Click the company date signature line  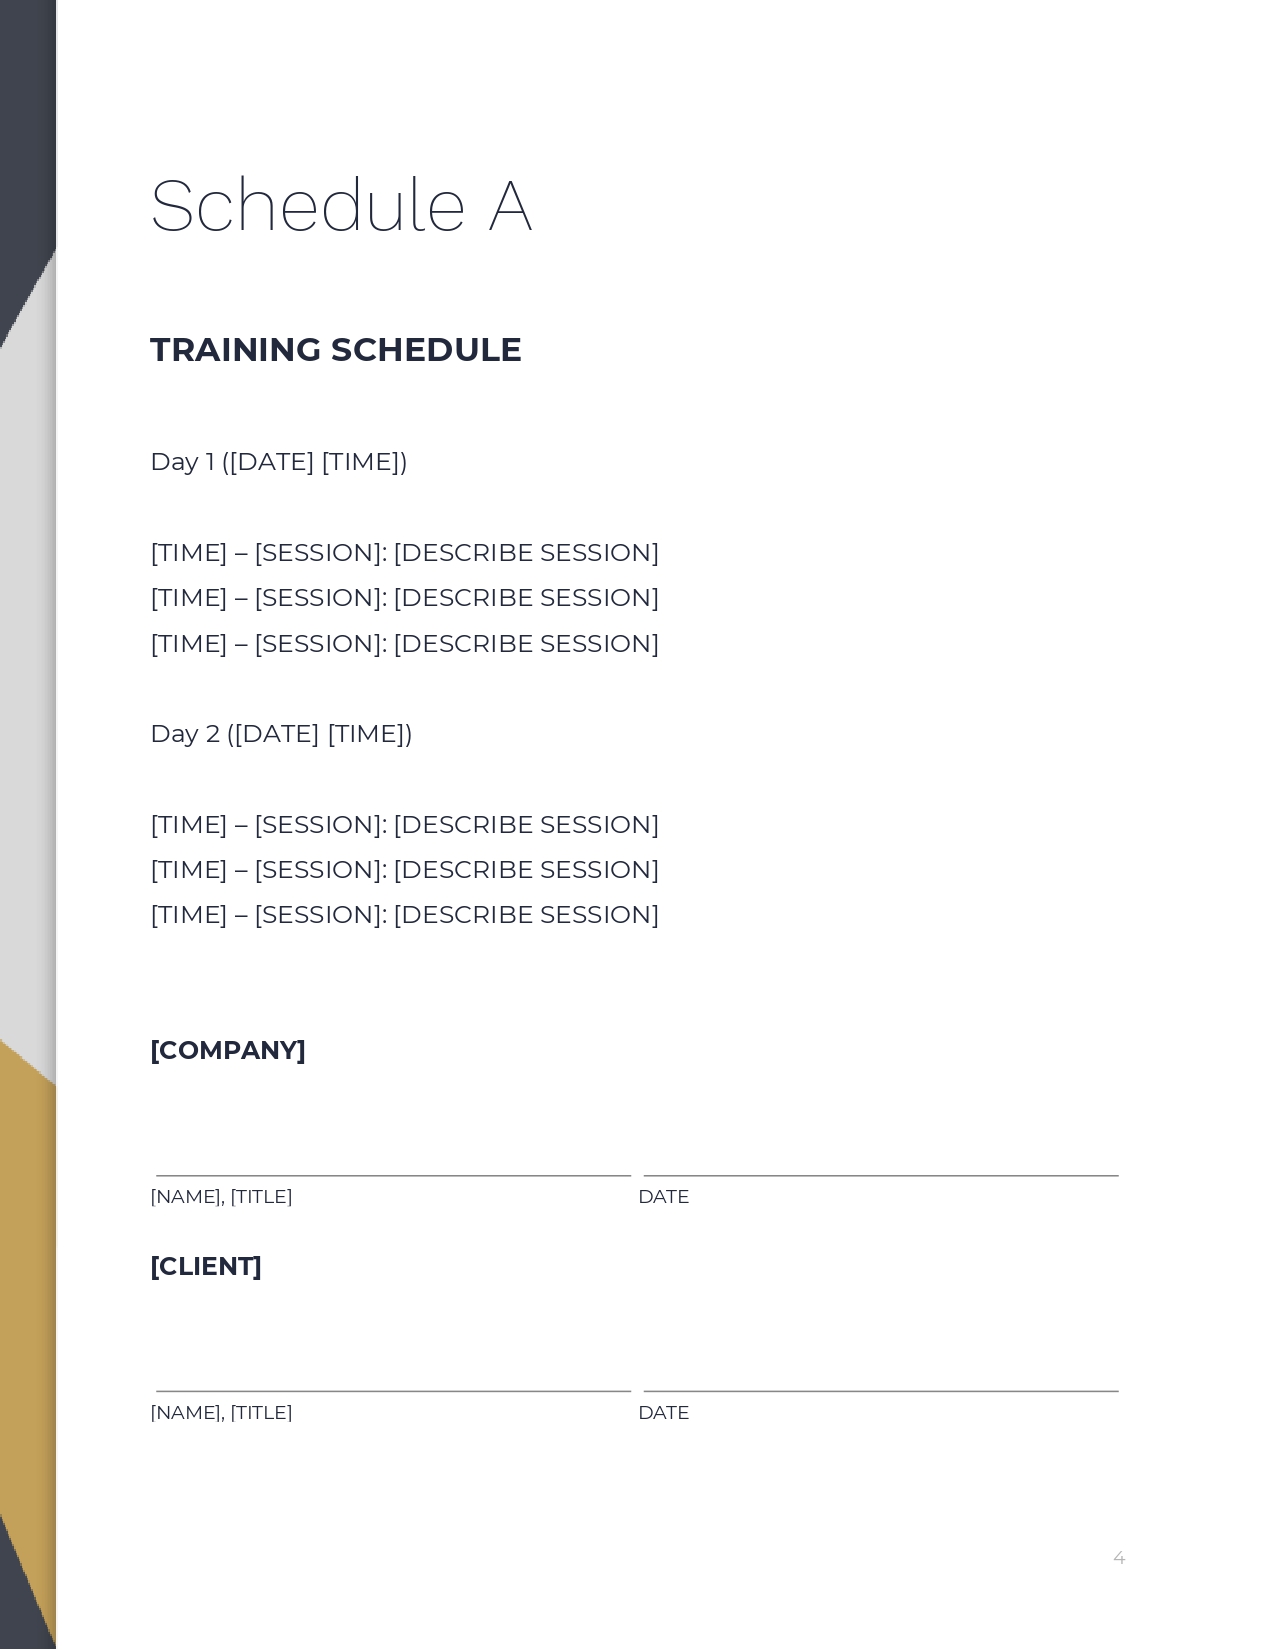click(880, 1174)
